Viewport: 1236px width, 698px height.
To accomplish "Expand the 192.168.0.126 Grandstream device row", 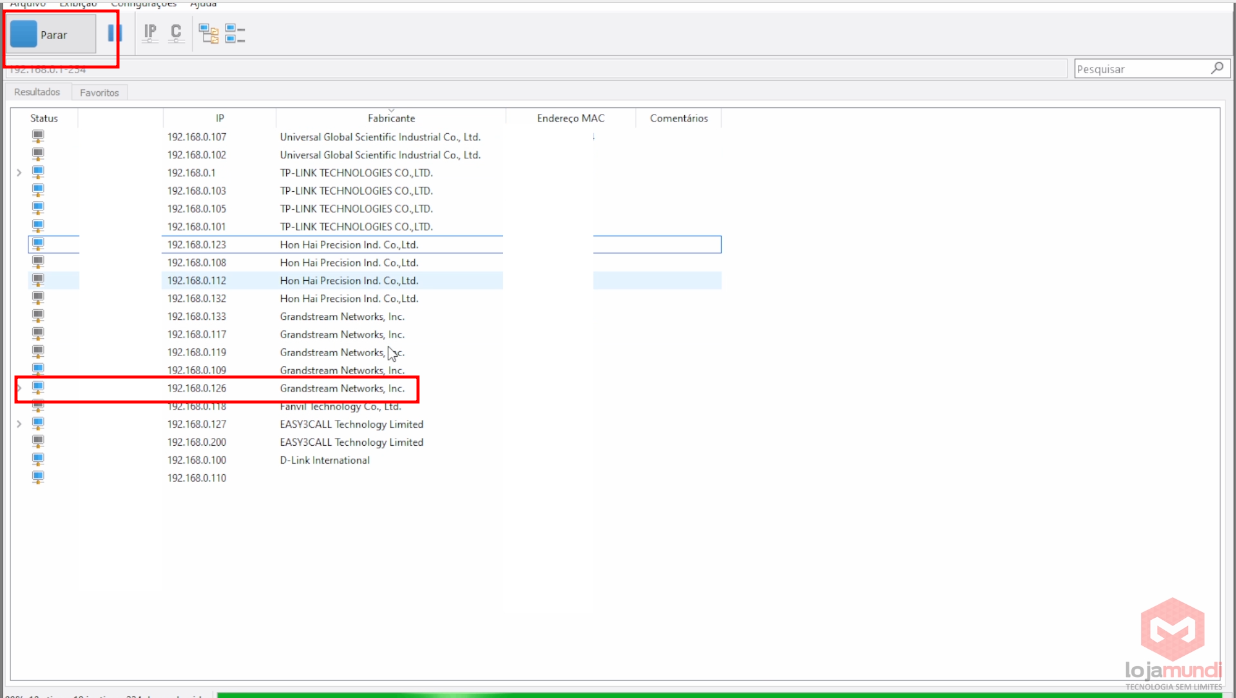I will click(19, 388).
